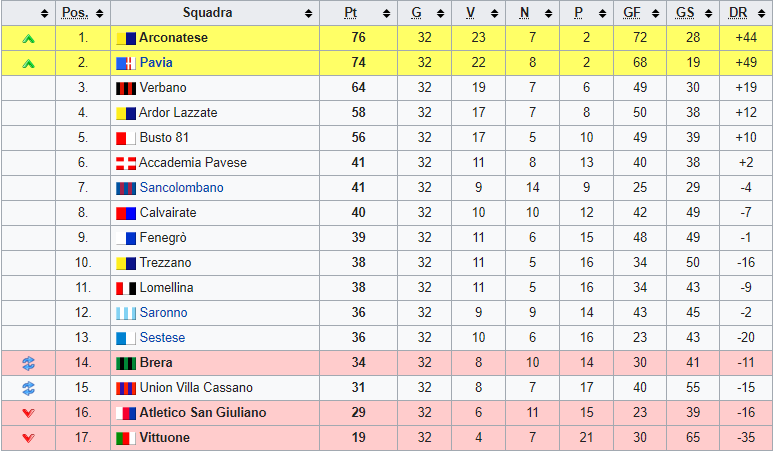Sort table by Pos. column arrows
The width and height of the screenshot is (774, 451).
tap(100, 13)
